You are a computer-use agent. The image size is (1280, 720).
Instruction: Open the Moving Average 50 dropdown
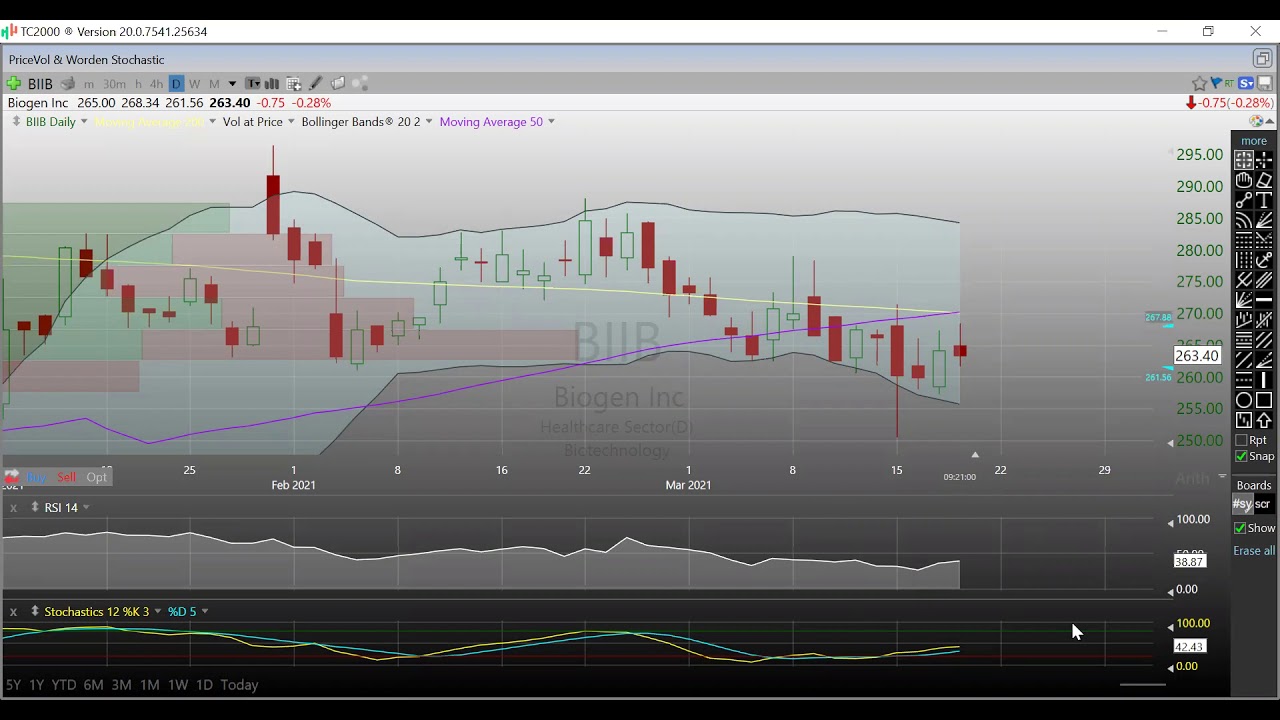[551, 121]
